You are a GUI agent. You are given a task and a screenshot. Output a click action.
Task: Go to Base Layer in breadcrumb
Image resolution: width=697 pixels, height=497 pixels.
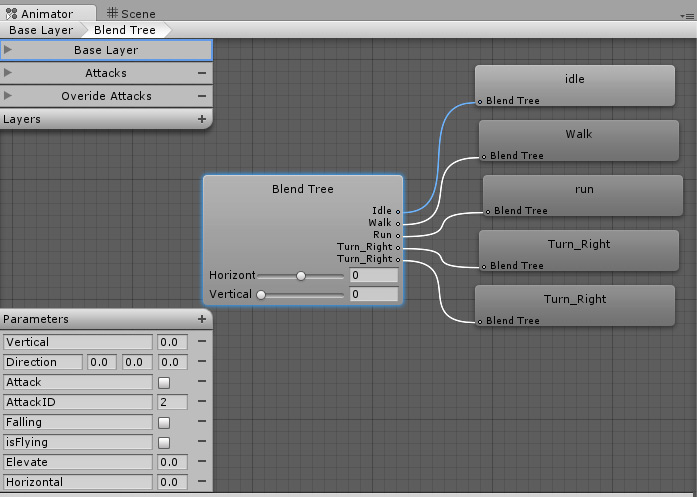(41, 30)
